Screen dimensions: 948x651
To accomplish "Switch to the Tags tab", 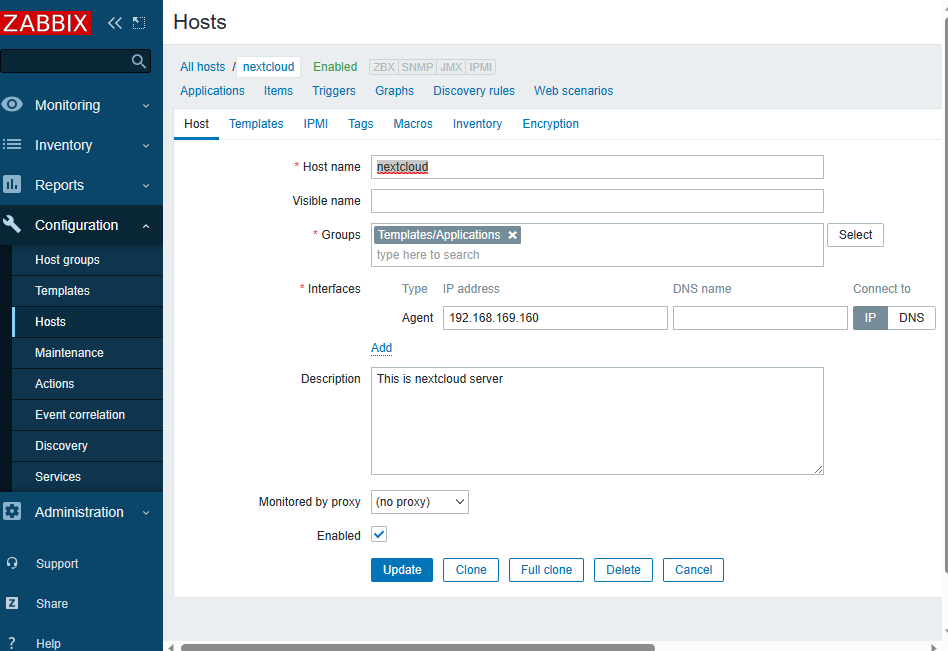I will (x=360, y=124).
